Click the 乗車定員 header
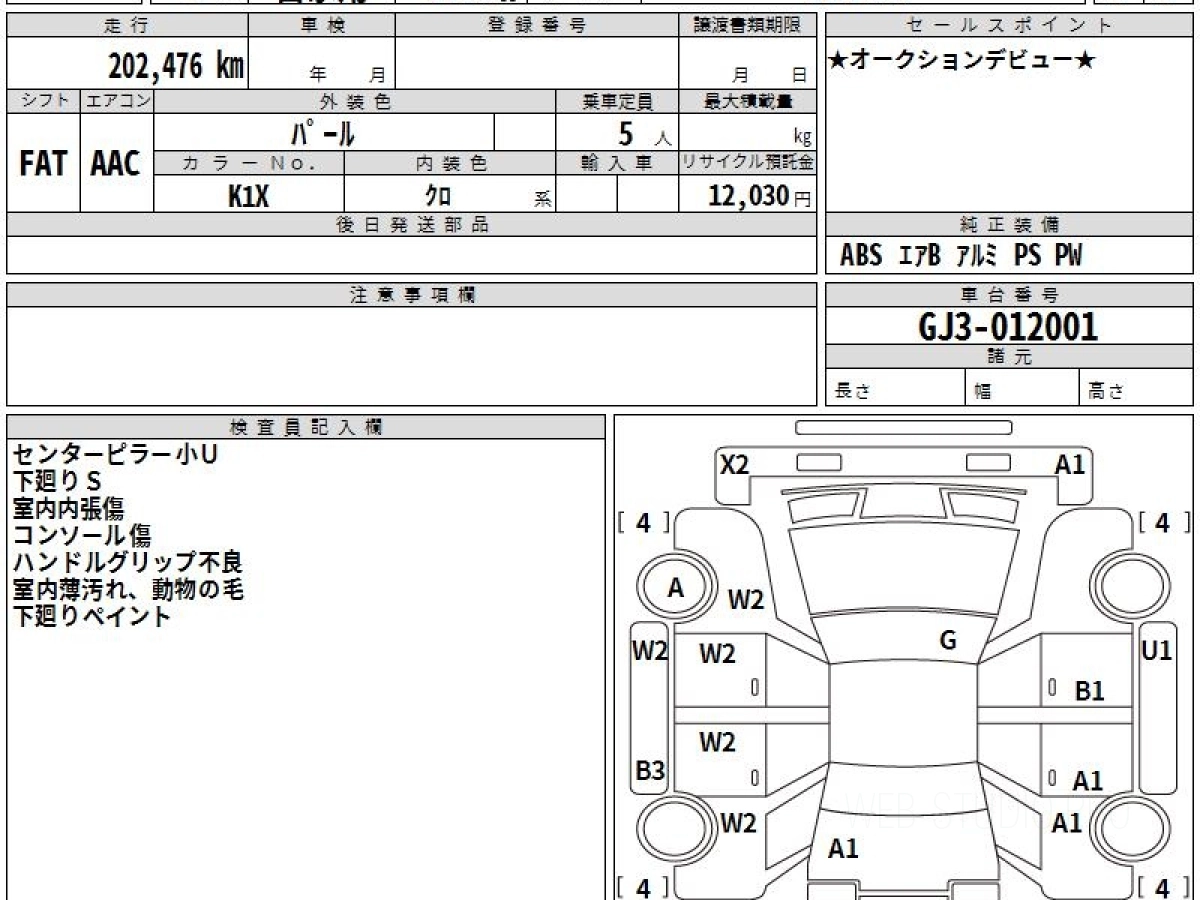Viewport: 1200px width, 900px height. (x=617, y=101)
